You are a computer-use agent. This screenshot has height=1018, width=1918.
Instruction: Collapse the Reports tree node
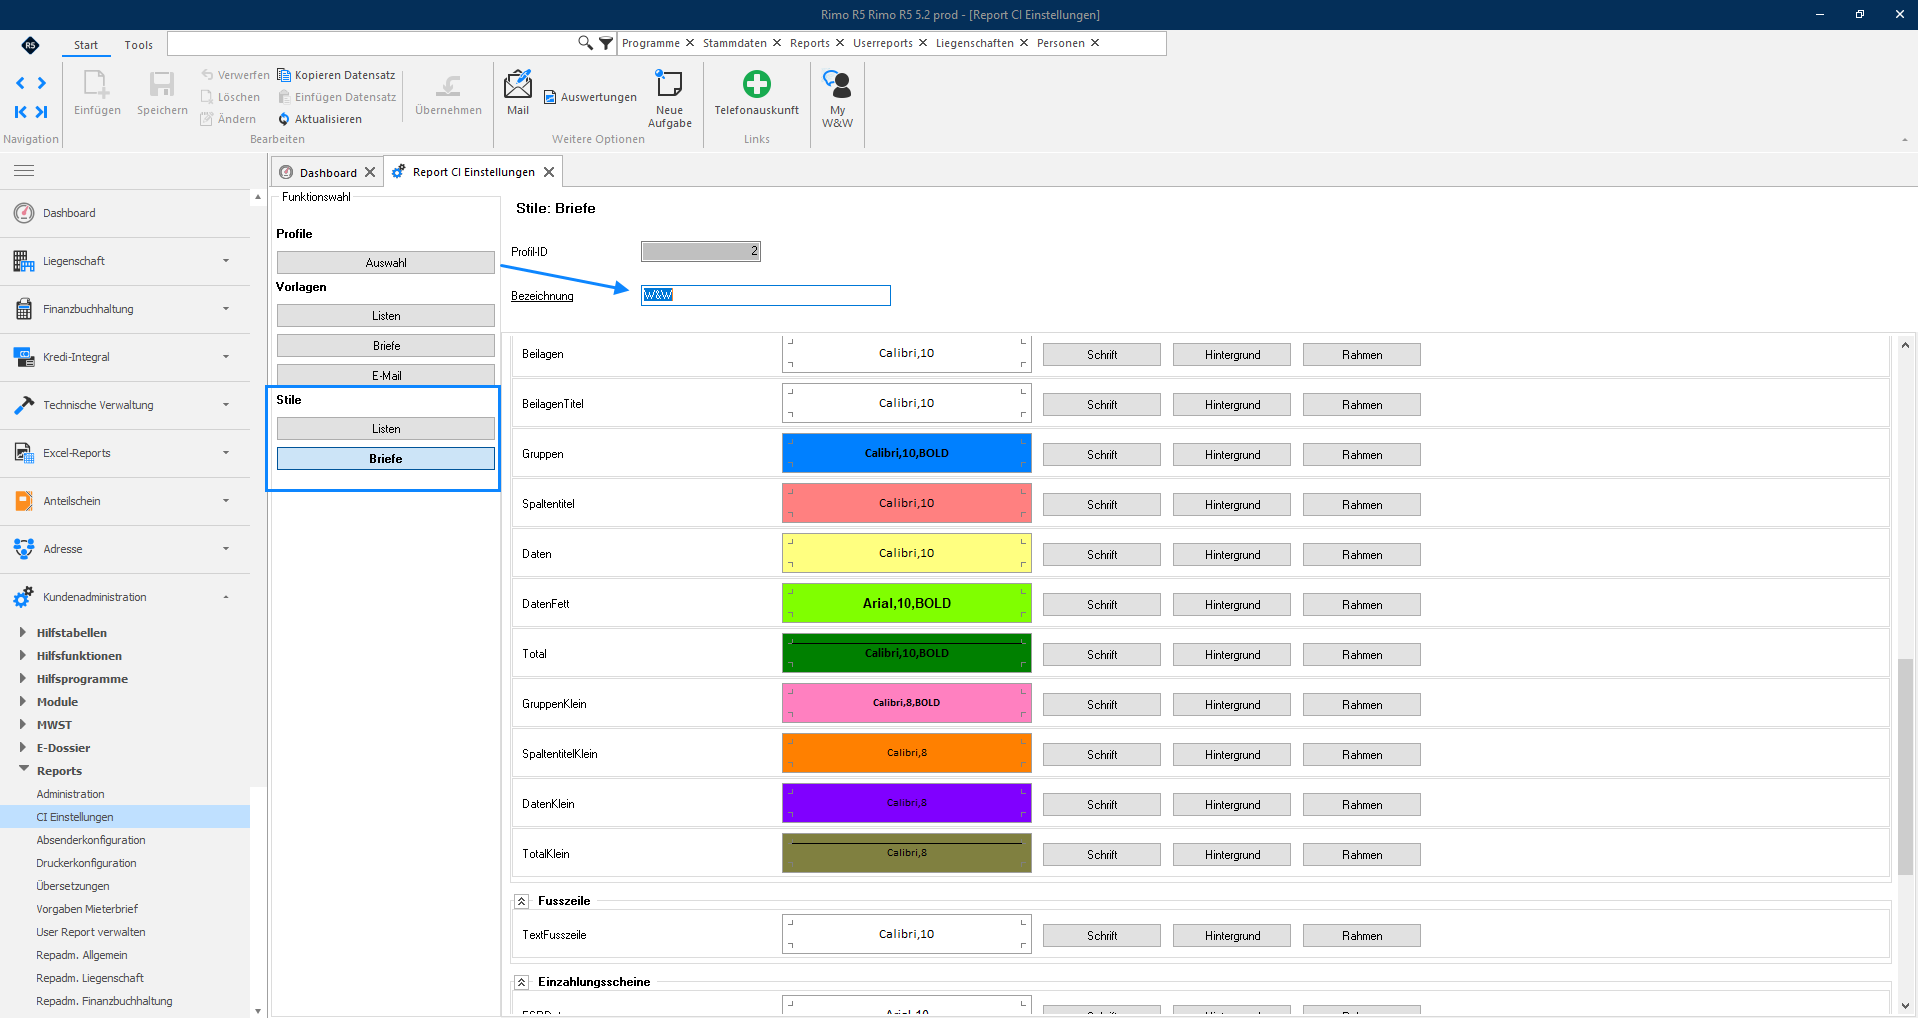tap(23, 769)
